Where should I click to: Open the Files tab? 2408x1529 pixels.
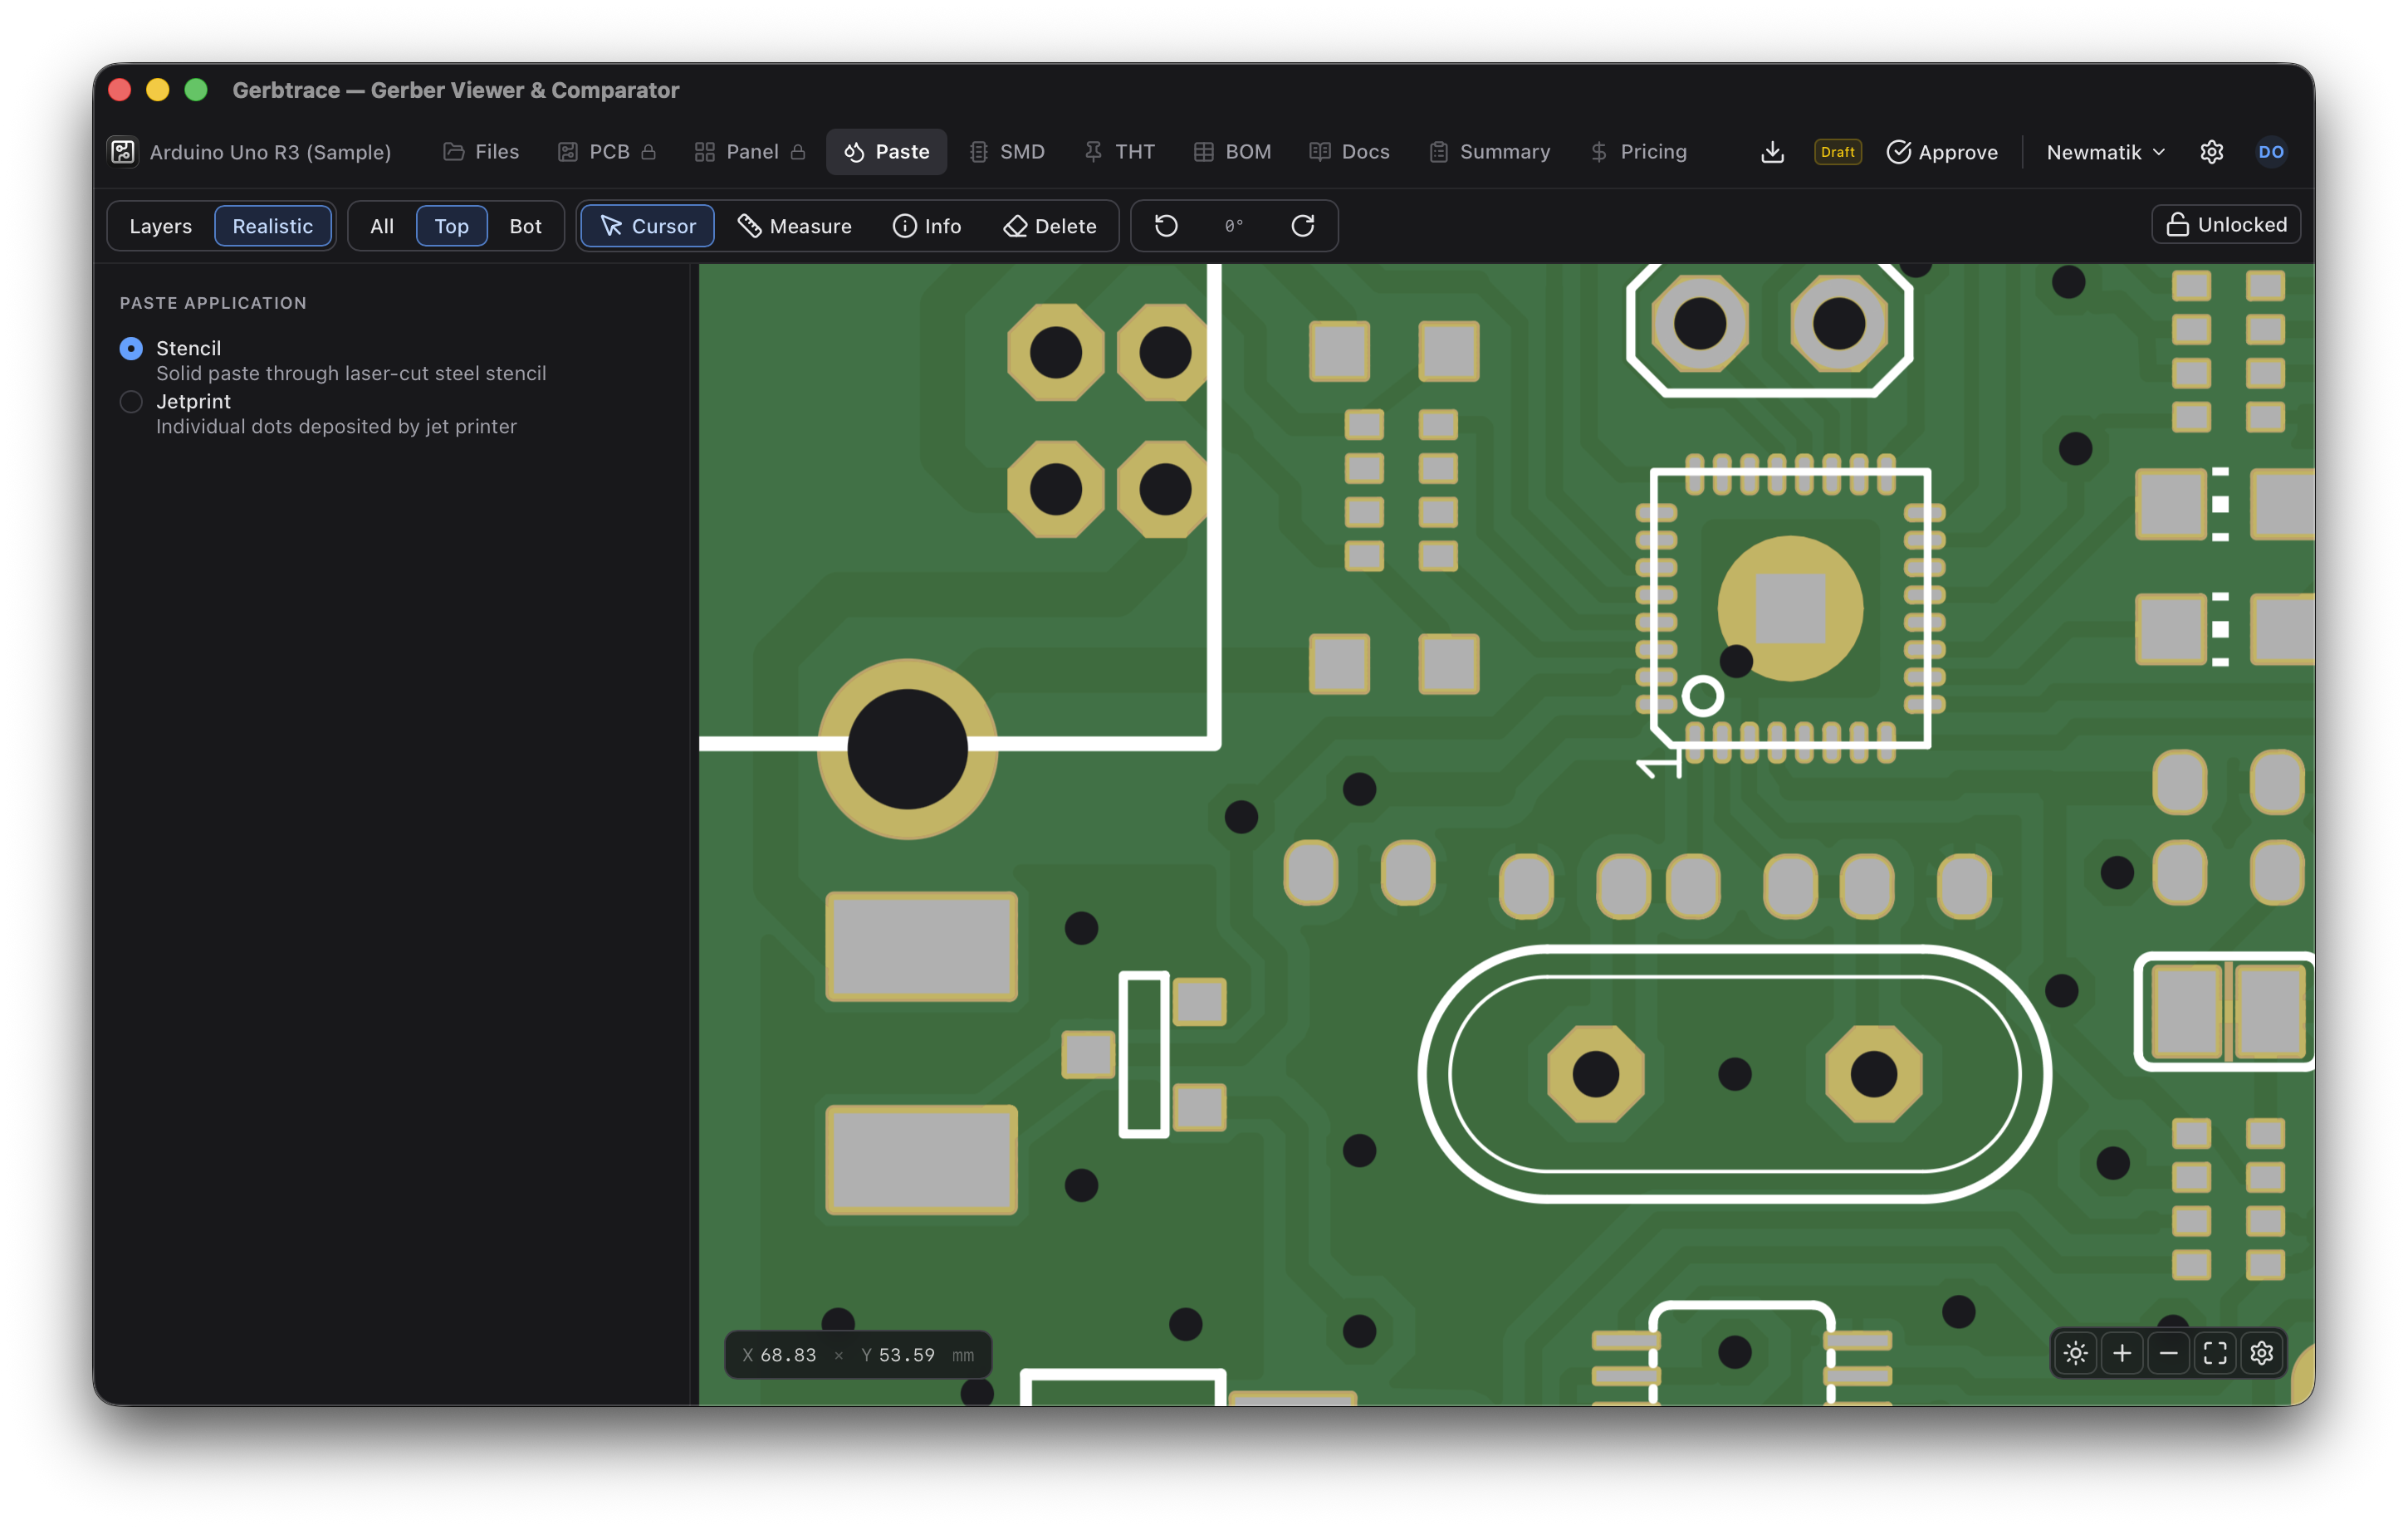(x=481, y=152)
